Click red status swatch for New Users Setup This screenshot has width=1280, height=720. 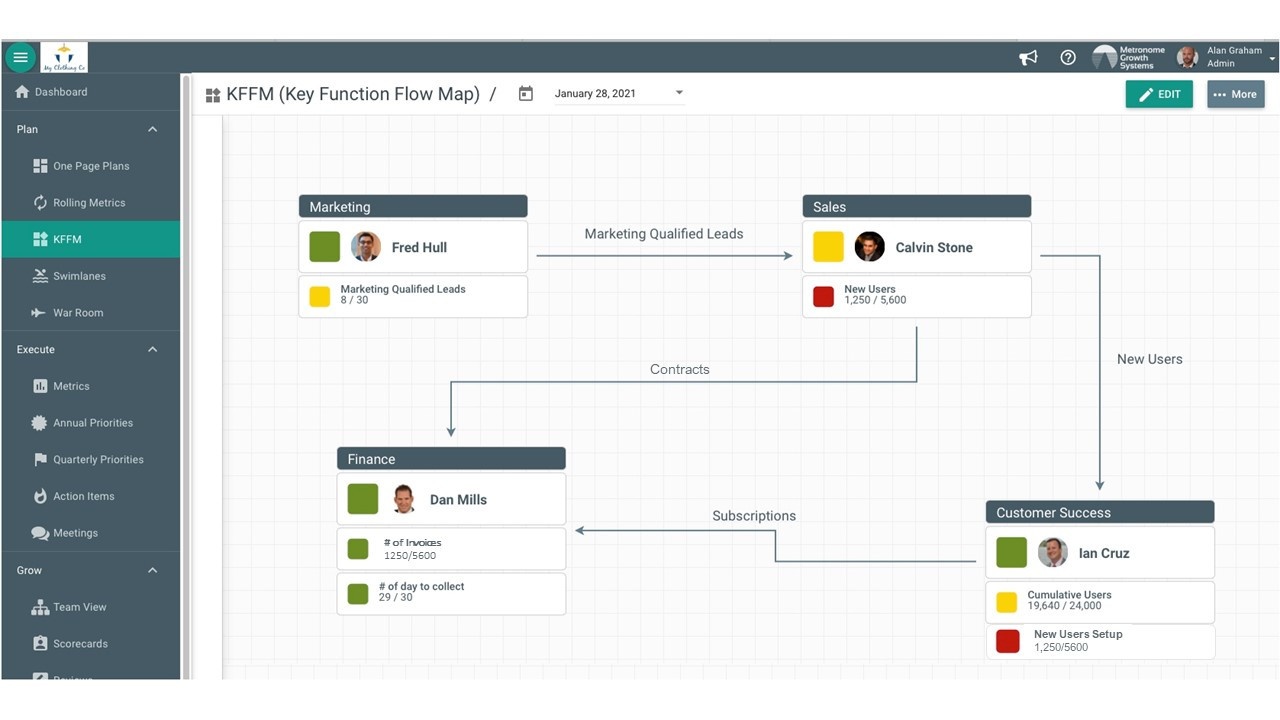1008,641
